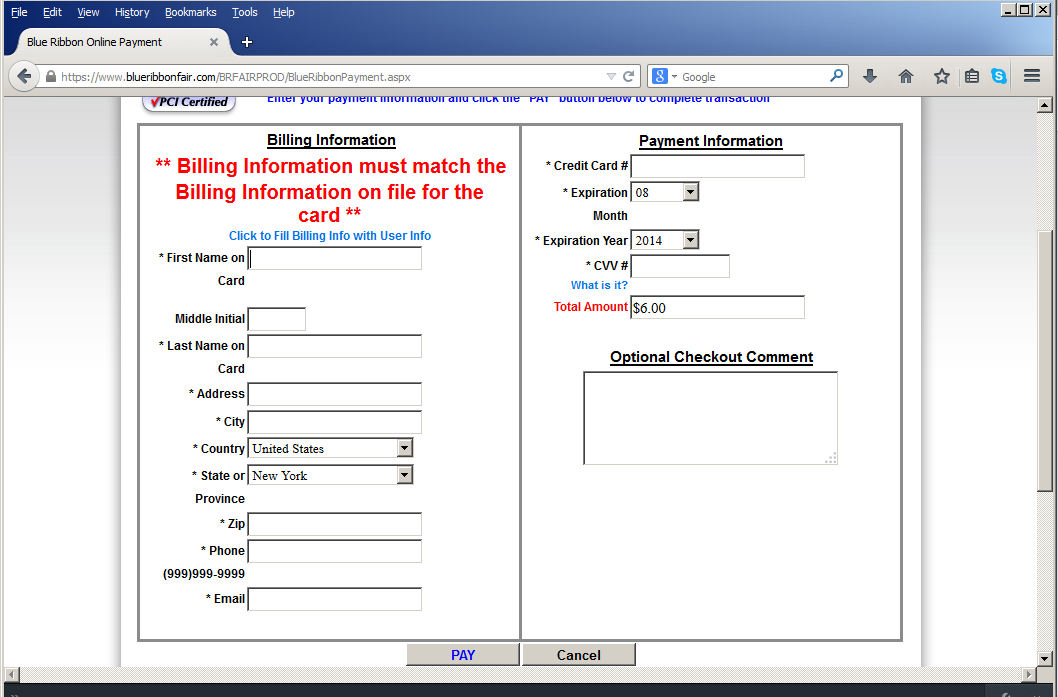1058x697 pixels.
Task: Open the Tools menu
Action: pyautogui.click(x=244, y=12)
